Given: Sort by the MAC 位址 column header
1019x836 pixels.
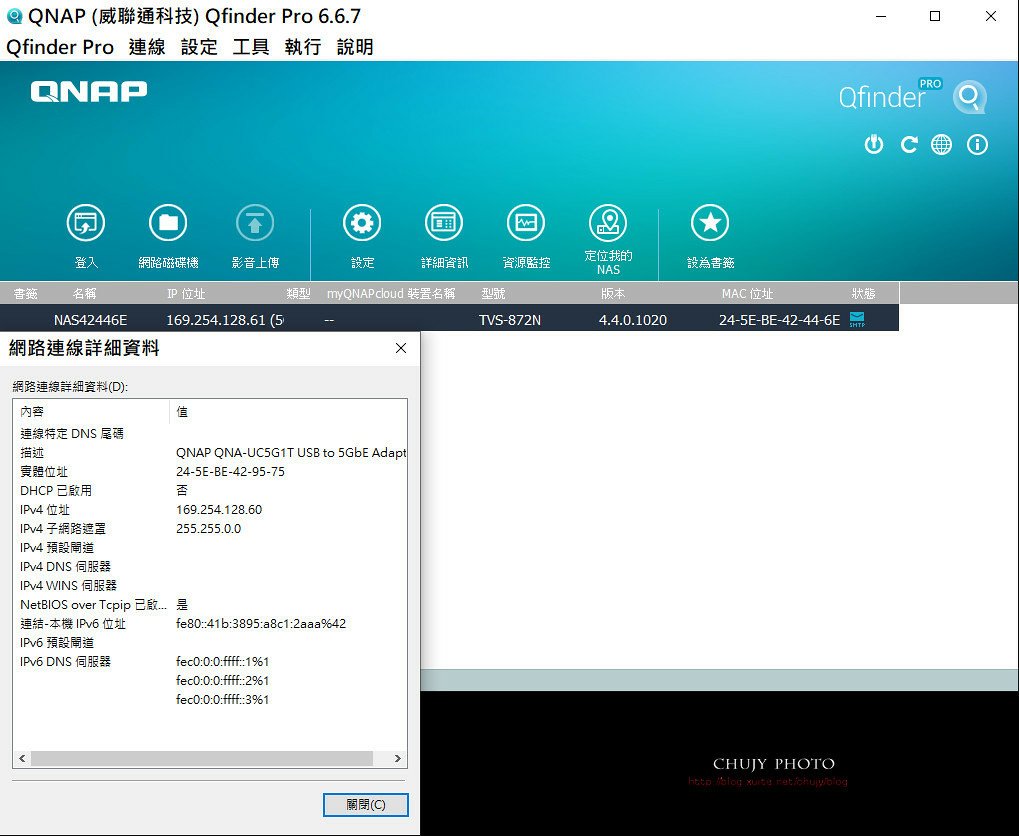Looking at the screenshot, I should pyautogui.click(x=747, y=294).
